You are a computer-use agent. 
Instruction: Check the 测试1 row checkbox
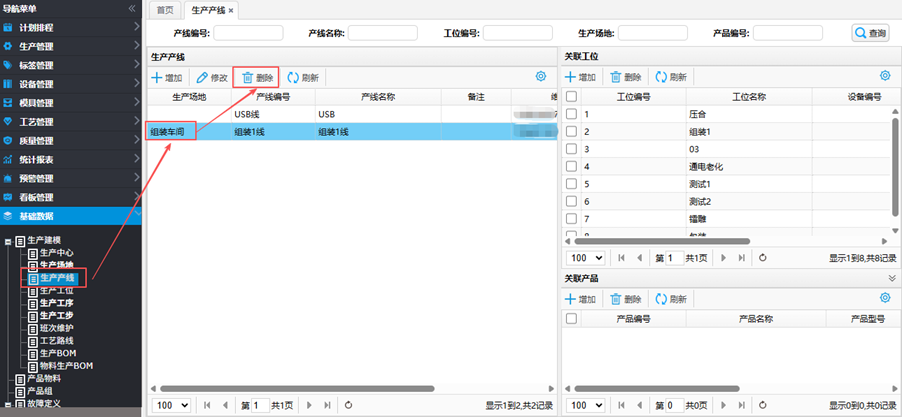click(571, 184)
